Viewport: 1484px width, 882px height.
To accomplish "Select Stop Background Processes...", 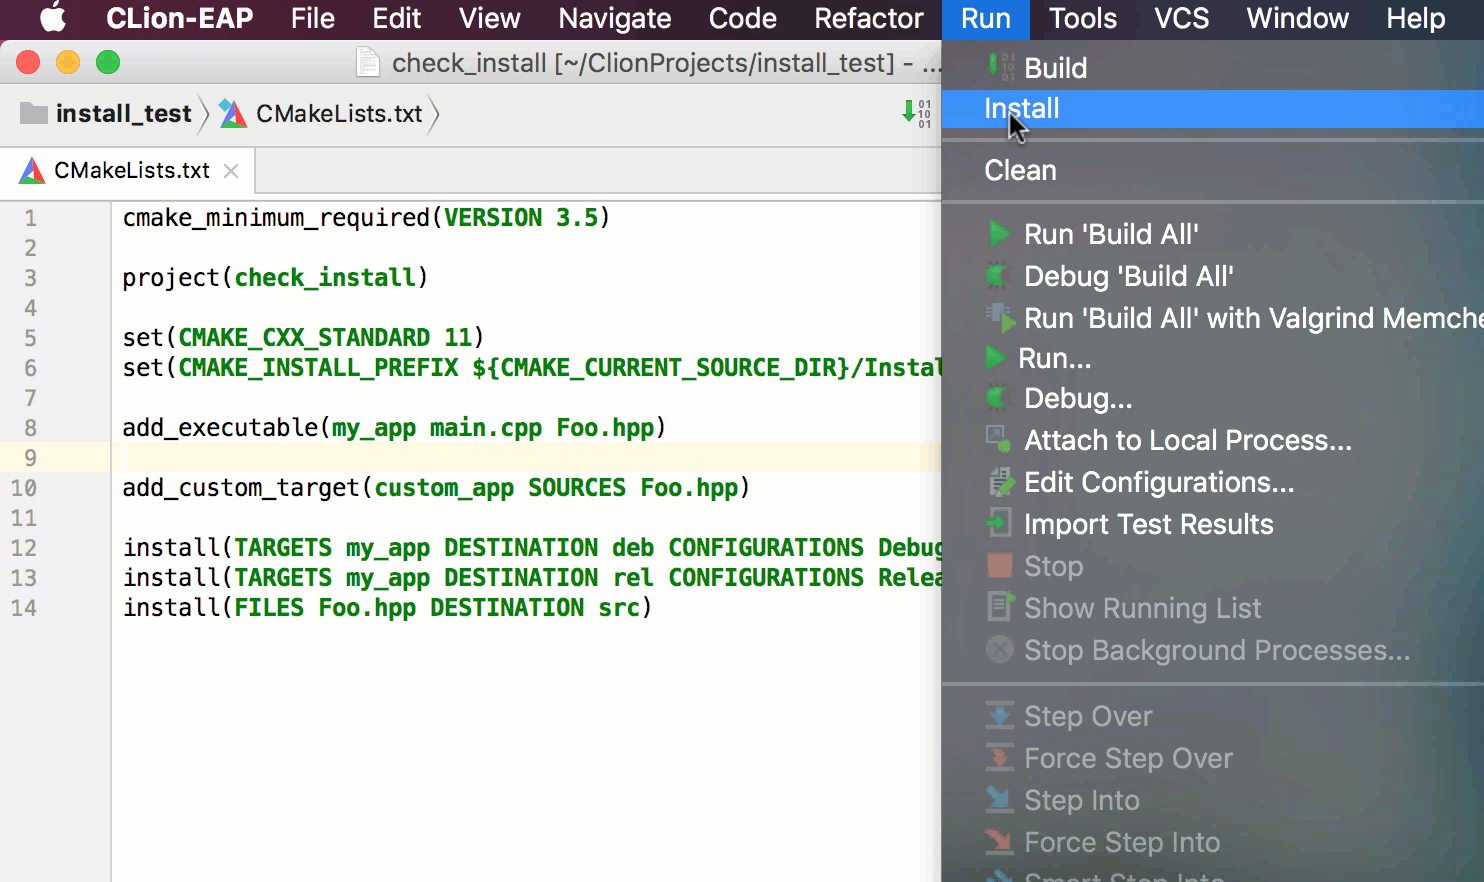I will (x=1213, y=650).
